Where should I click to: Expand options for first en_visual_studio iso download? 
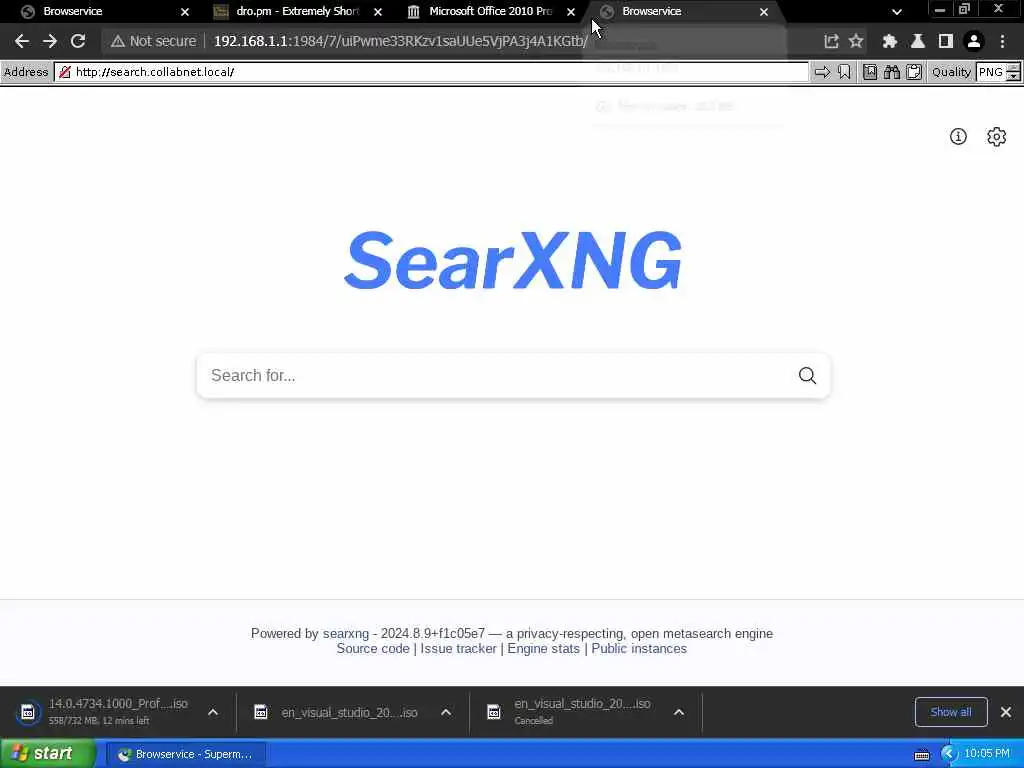(x=446, y=712)
